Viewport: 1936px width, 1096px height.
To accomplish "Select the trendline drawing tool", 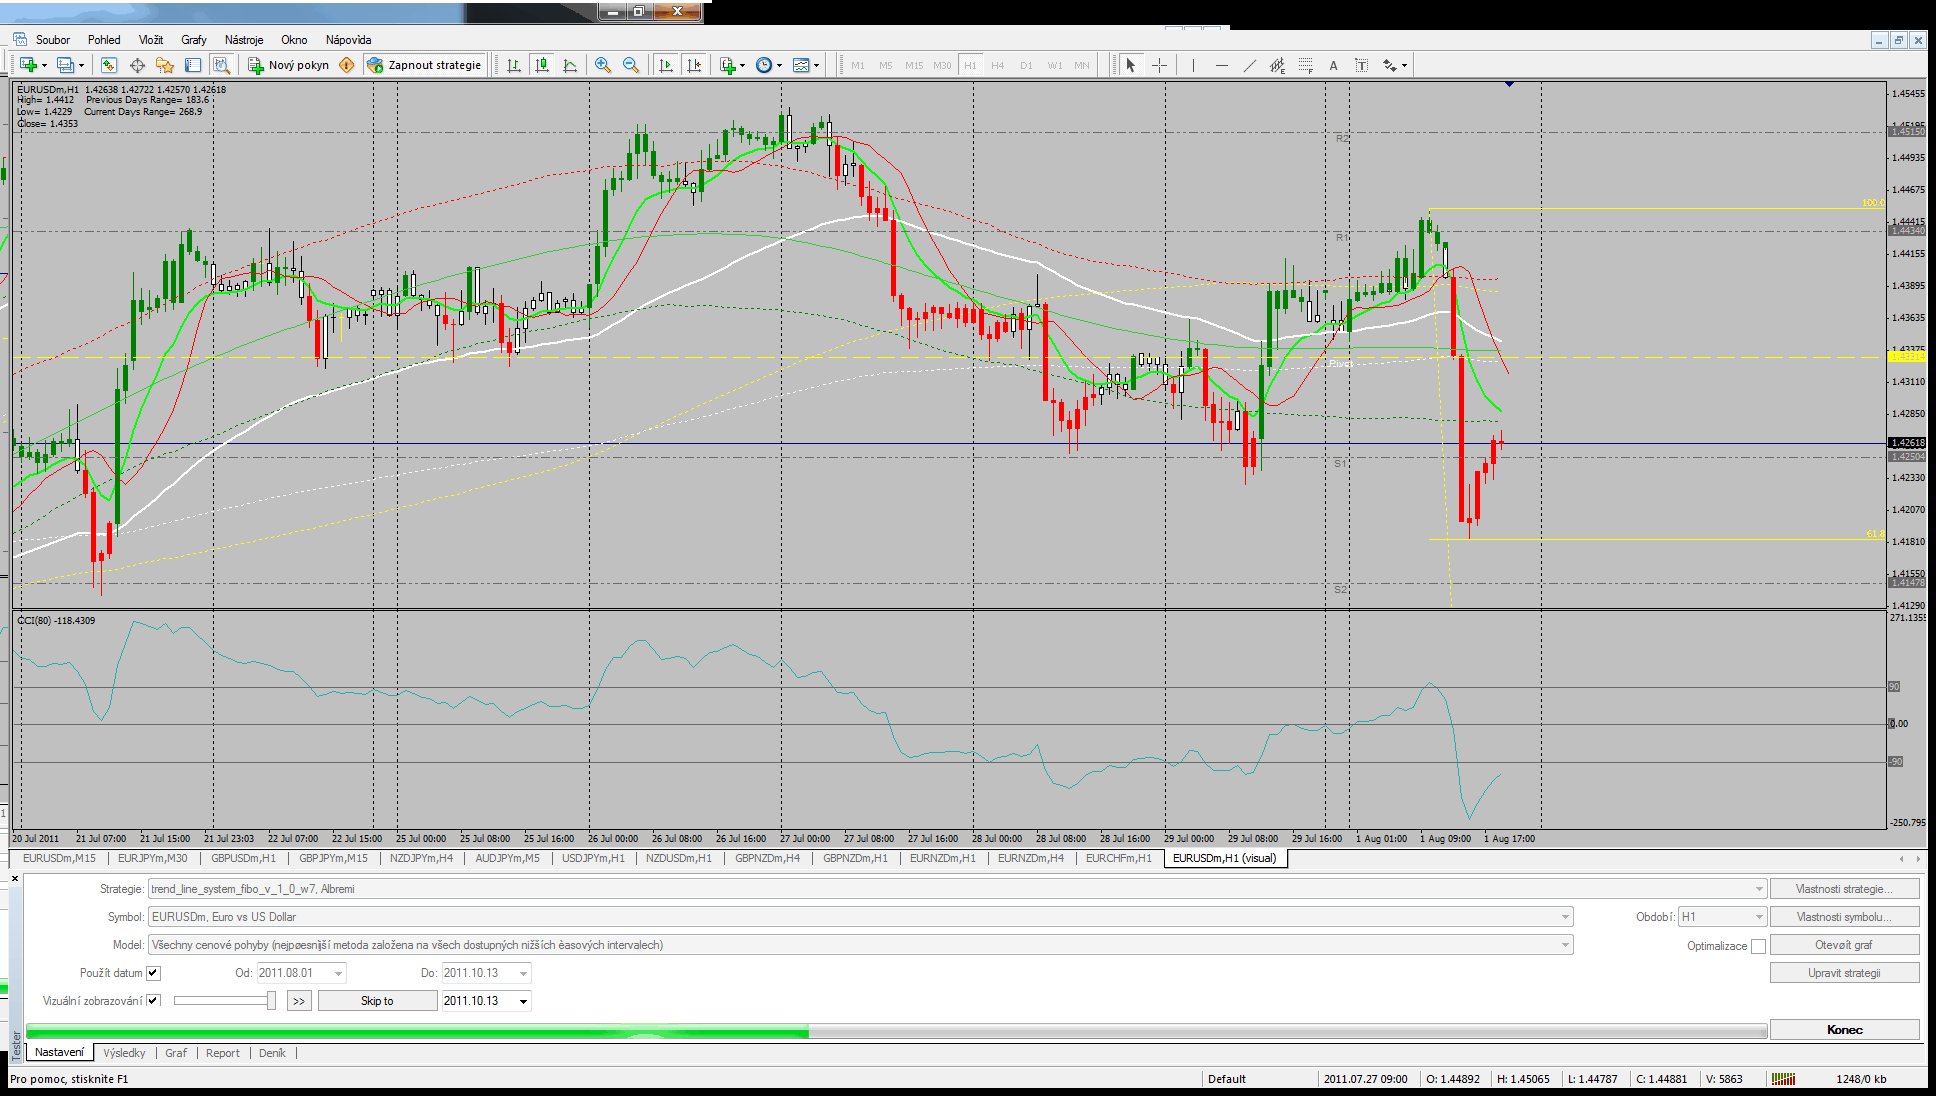I will click(1249, 65).
